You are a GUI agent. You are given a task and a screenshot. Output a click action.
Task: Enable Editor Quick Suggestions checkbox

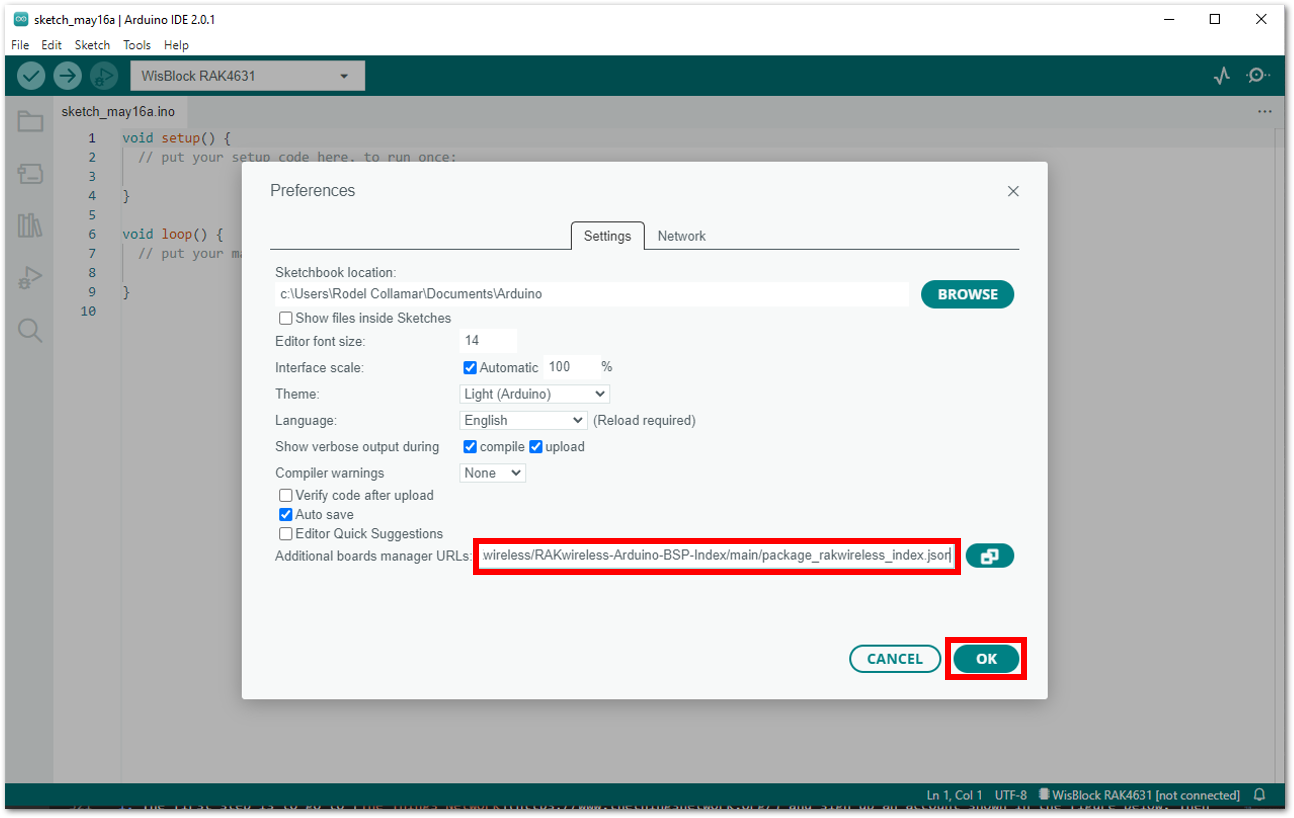[286, 534]
